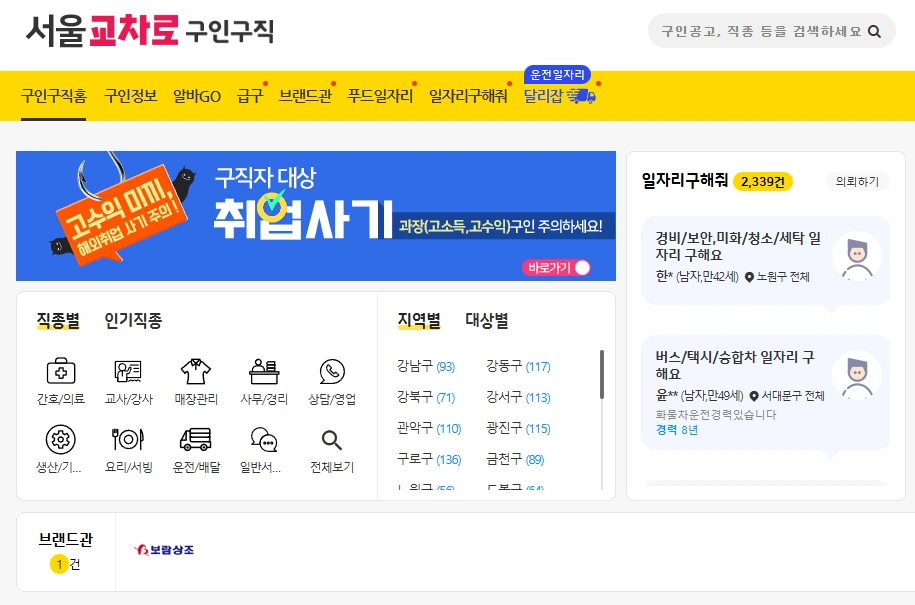Select the 급구 menu item
915x605 pixels.
[250, 96]
